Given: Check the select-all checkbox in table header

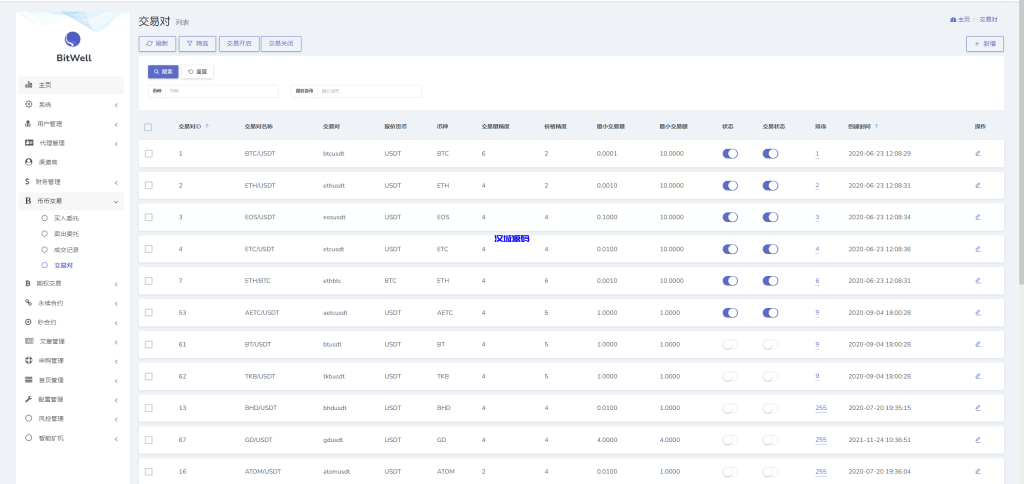Looking at the screenshot, I should tap(148, 127).
